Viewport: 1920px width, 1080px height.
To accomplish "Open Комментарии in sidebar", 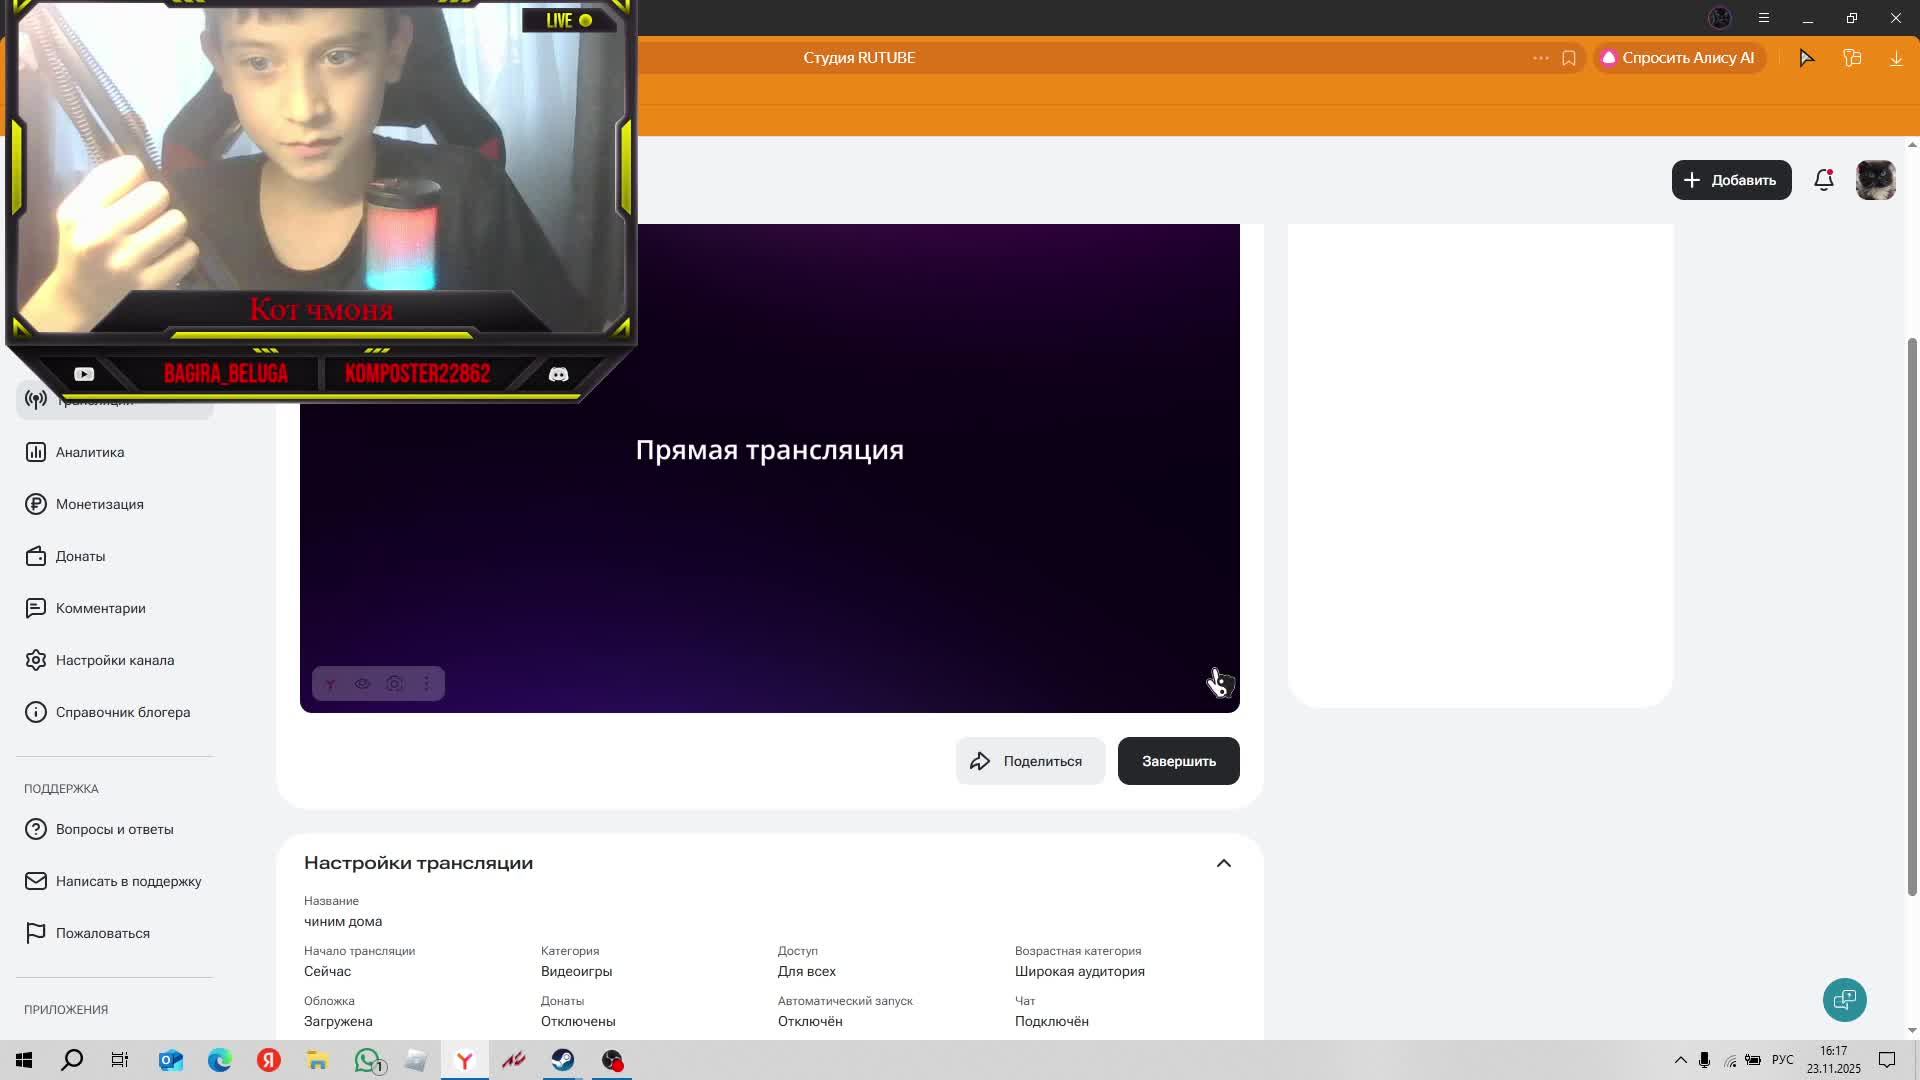I will (100, 608).
